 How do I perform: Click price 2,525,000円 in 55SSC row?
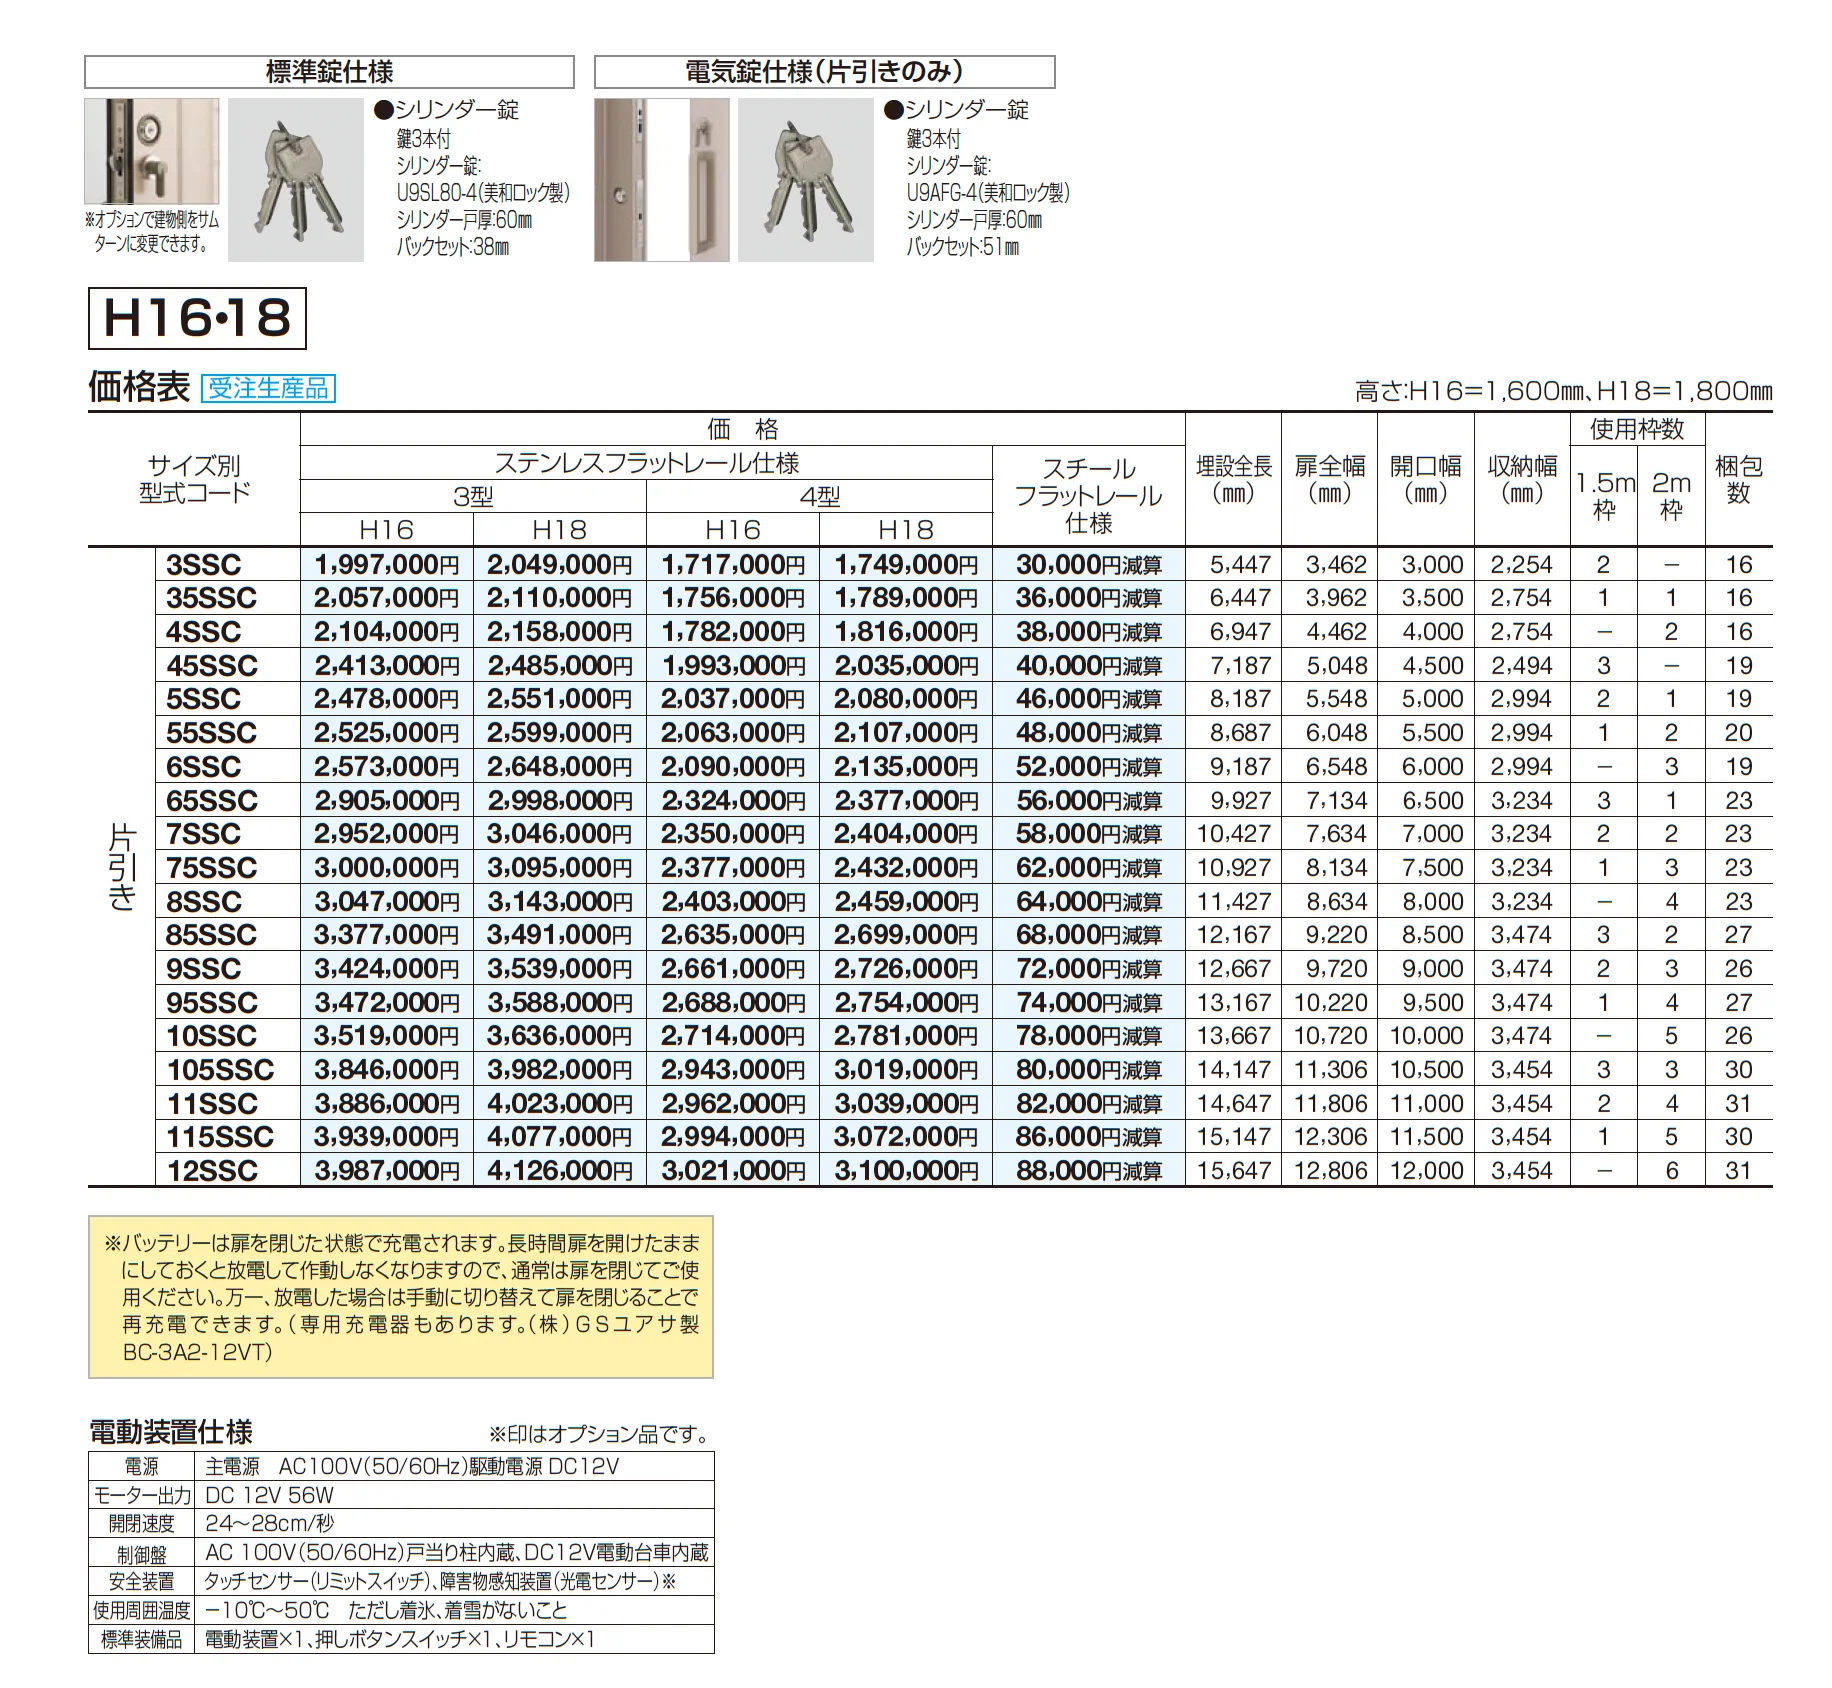(387, 733)
